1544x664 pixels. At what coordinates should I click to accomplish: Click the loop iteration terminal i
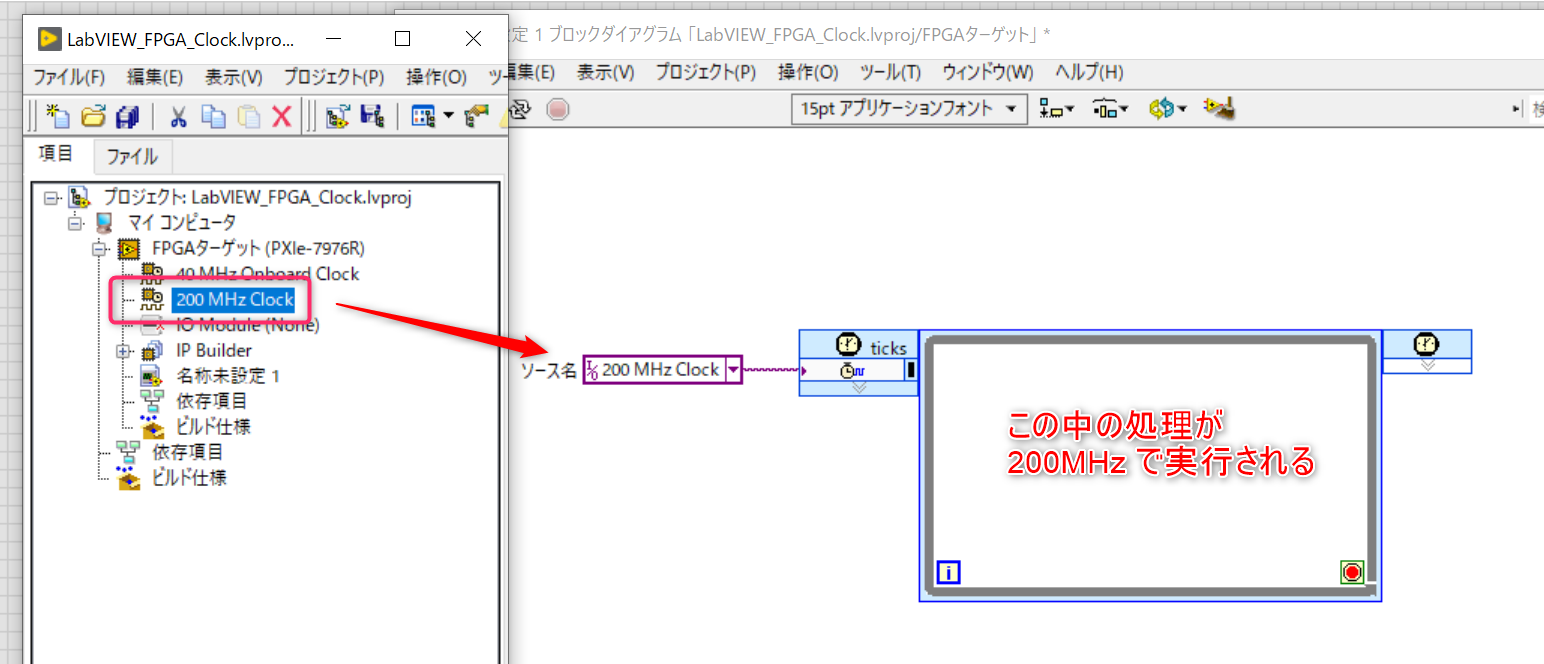(948, 573)
